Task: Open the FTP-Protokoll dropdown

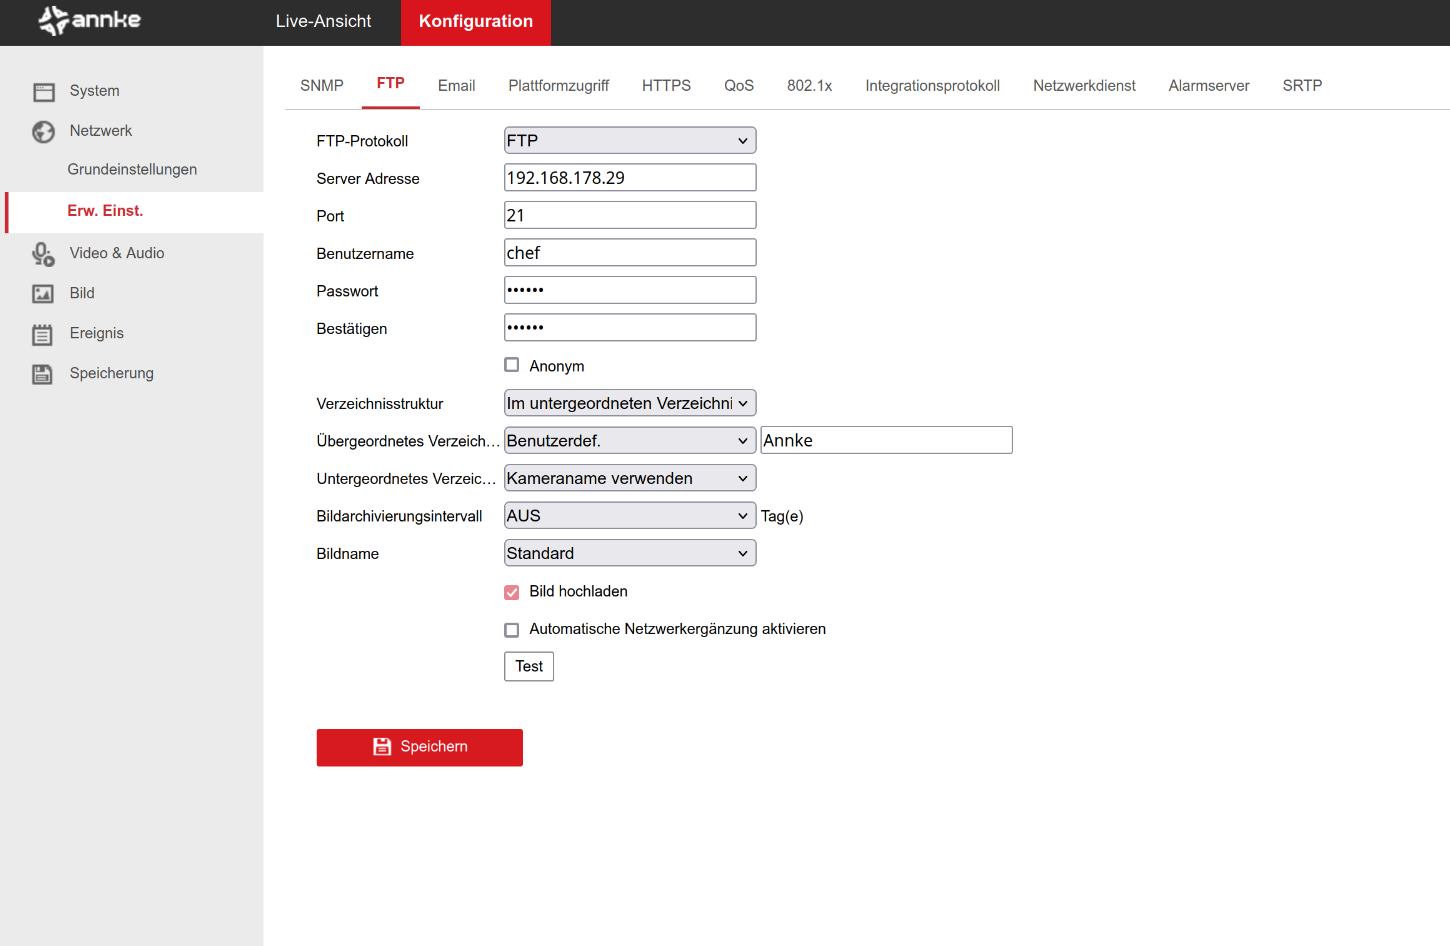Action: pyautogui.click(x=629, y=141)
